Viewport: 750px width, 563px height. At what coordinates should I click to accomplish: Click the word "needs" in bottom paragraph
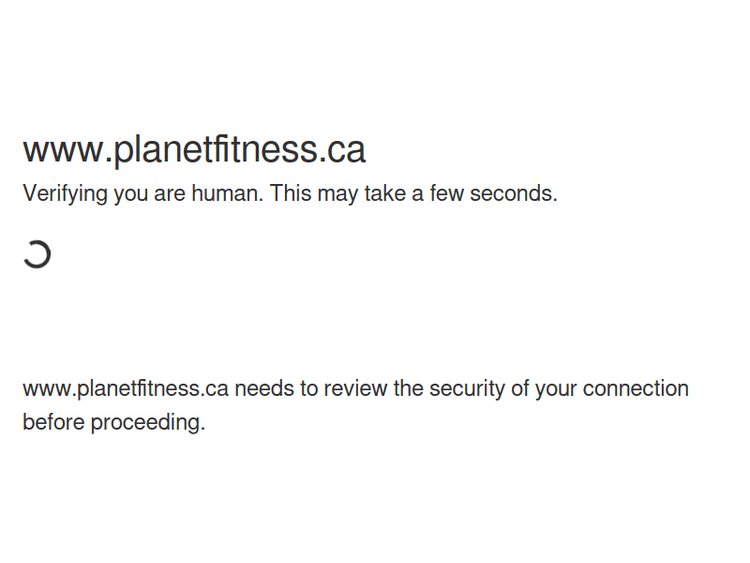pos(264,388)
